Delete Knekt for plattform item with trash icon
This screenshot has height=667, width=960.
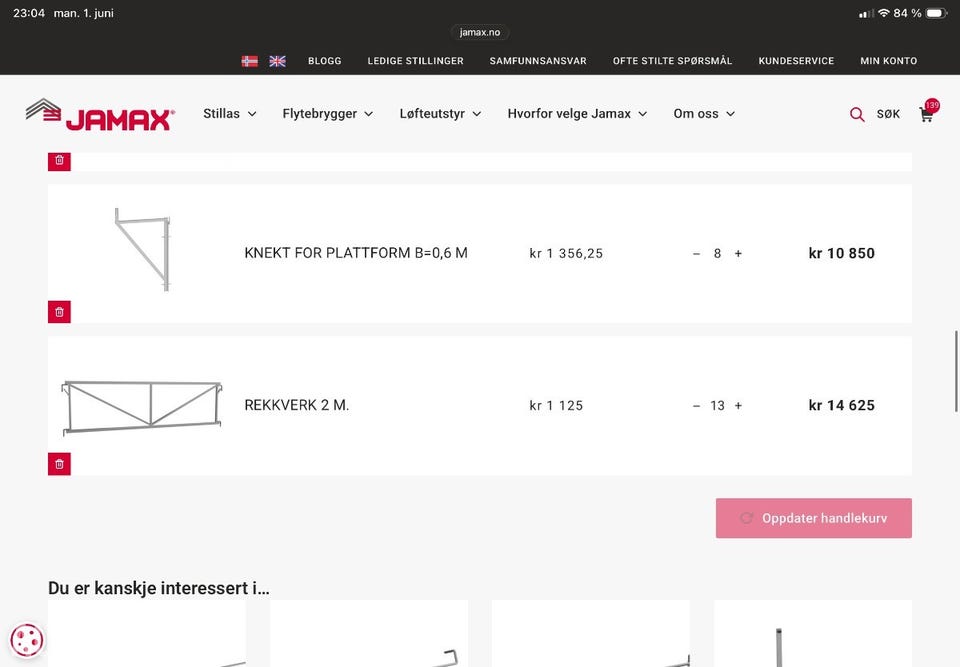pyautogui.click(x=59, y=312)
